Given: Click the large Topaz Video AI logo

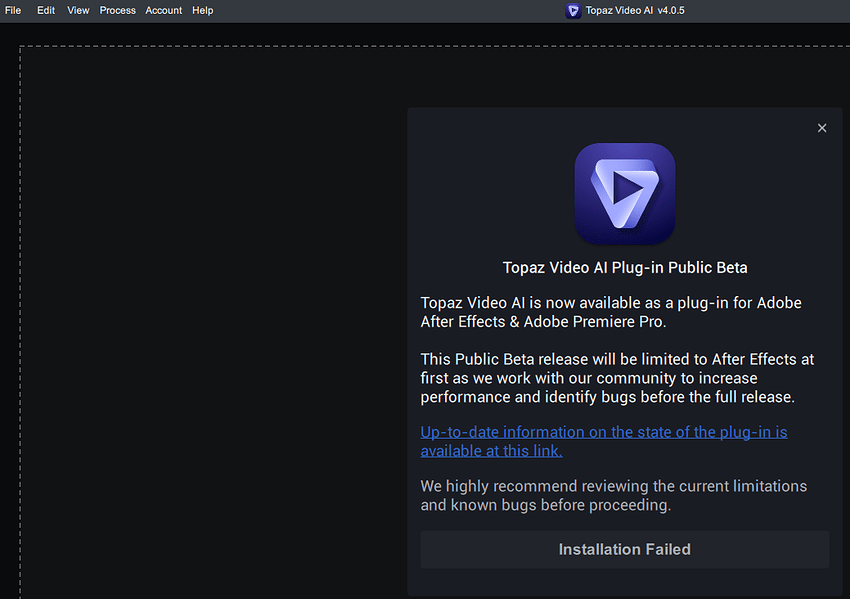Looking at the screenshot, I should click(624, 193).
